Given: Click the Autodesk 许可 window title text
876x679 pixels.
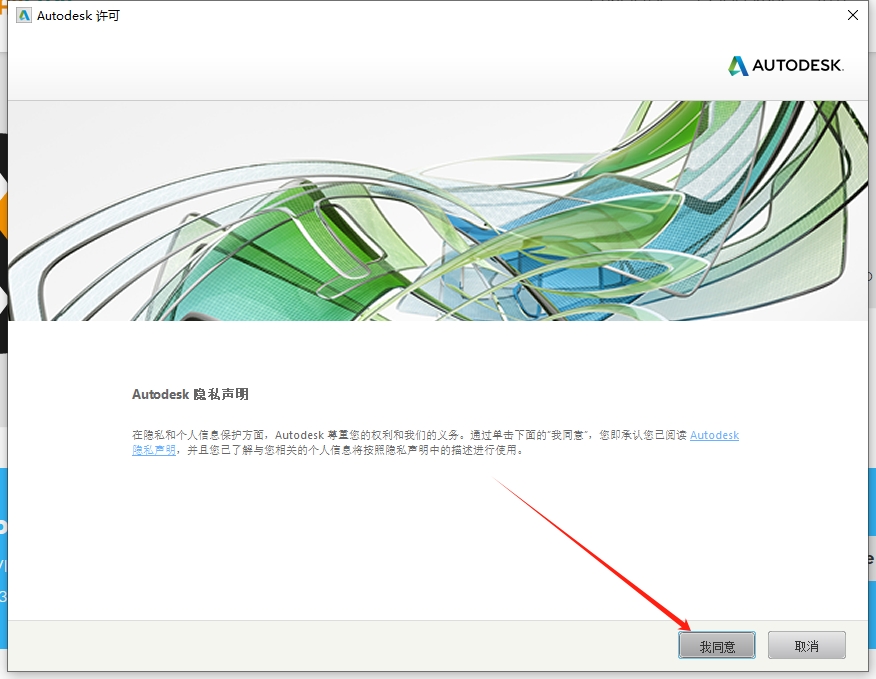Looking at the screenshot, I should tap(78, 16).
